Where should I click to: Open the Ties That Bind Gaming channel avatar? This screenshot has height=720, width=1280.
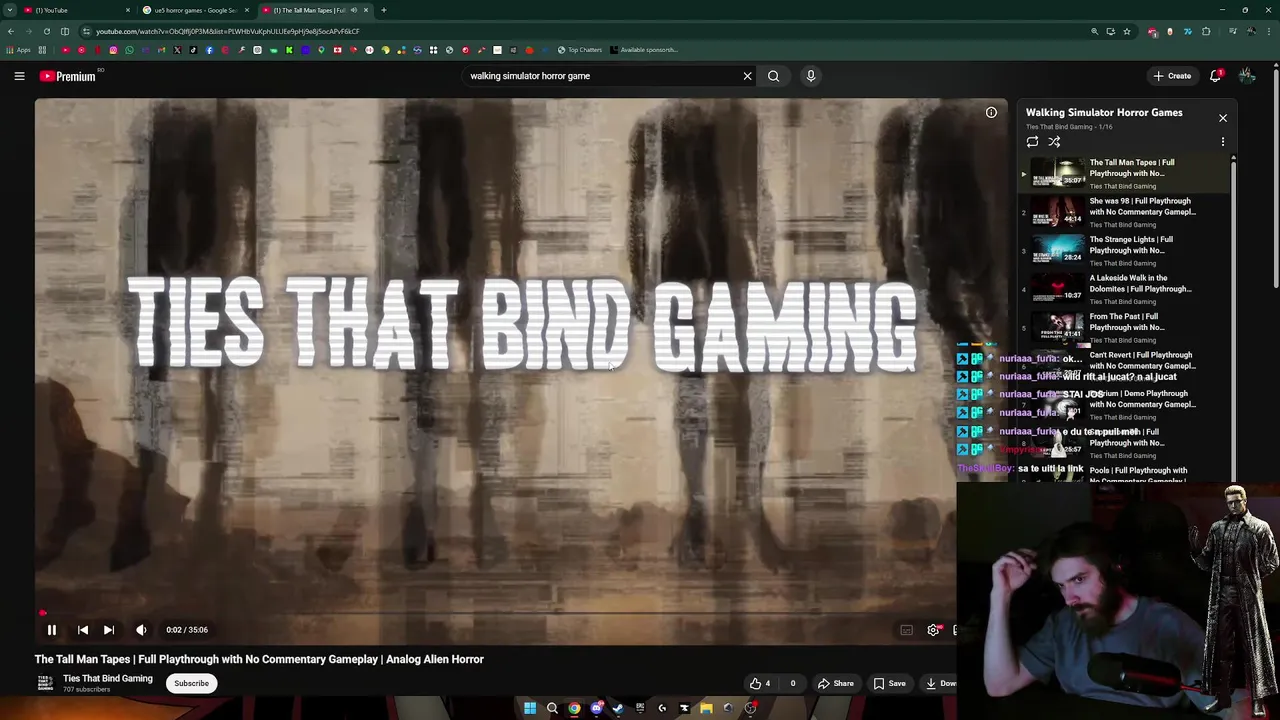point(45,683)
